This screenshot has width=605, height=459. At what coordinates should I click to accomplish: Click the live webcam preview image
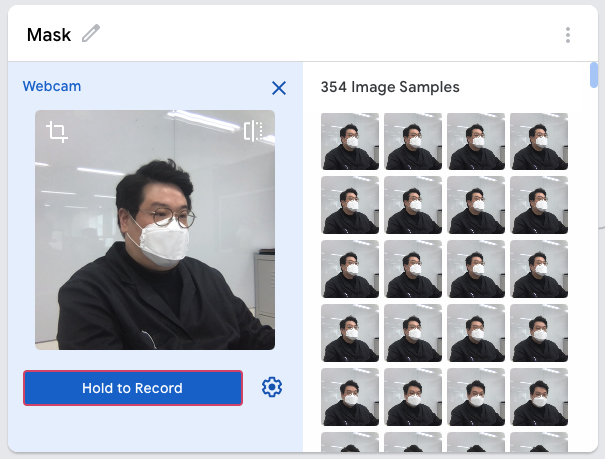[x=155, y=230]
